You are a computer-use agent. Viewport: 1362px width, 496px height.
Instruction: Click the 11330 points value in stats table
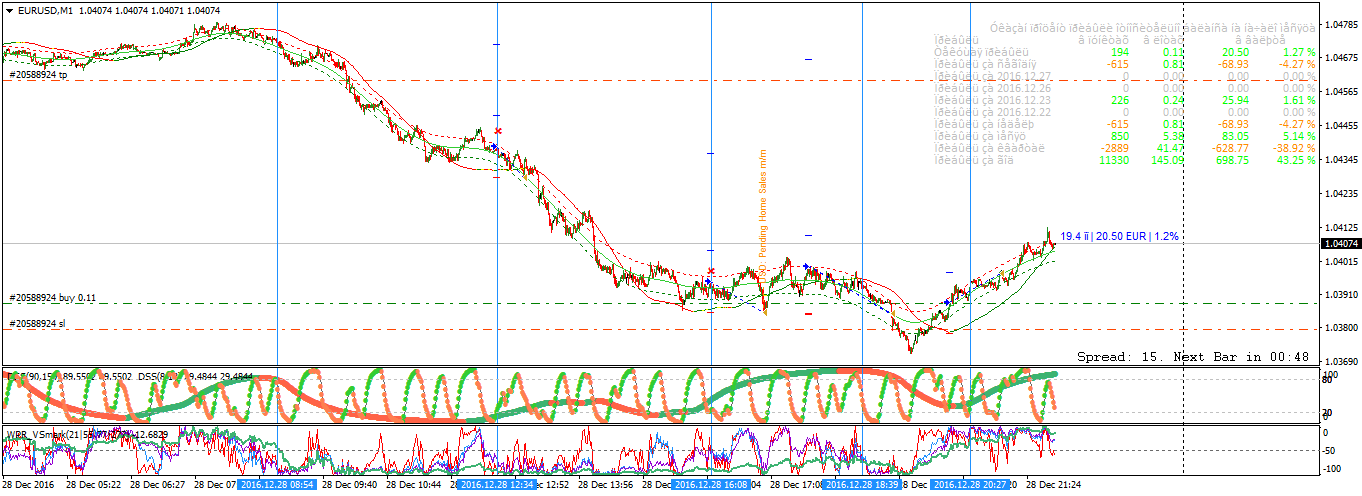[x=1113, y=159]
